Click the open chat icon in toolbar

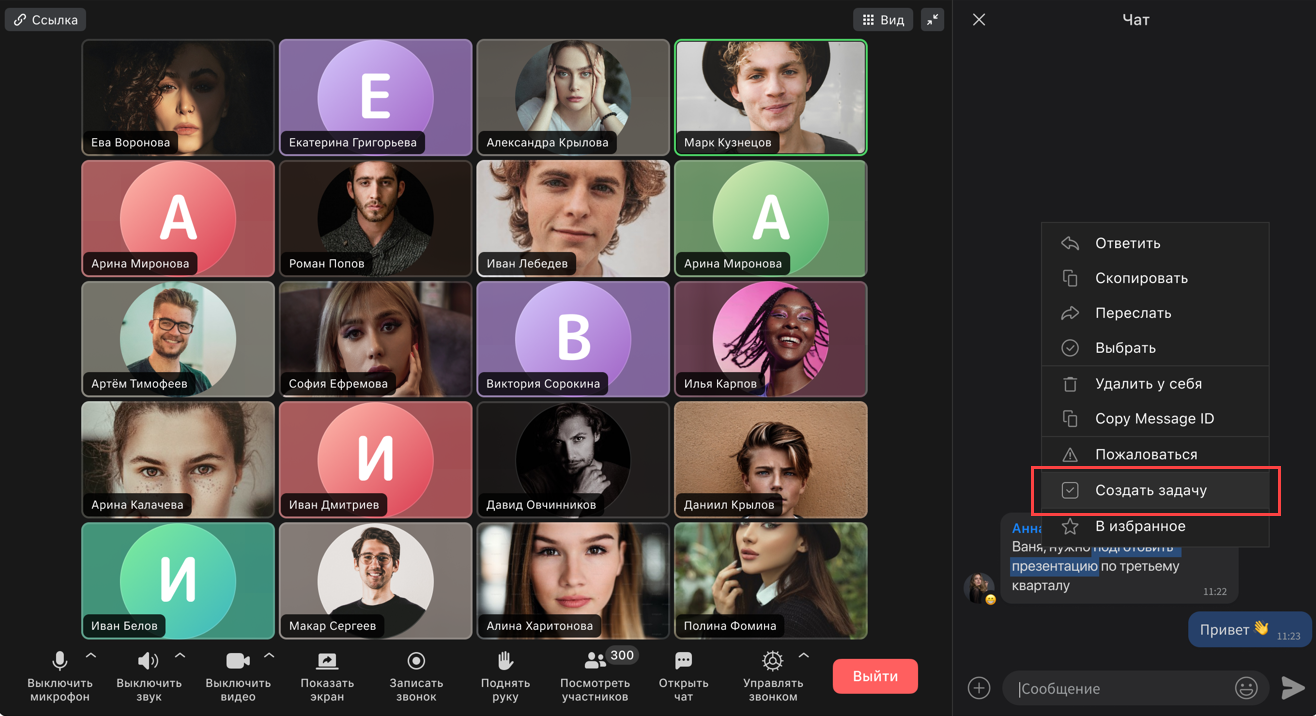pos(683,661)
